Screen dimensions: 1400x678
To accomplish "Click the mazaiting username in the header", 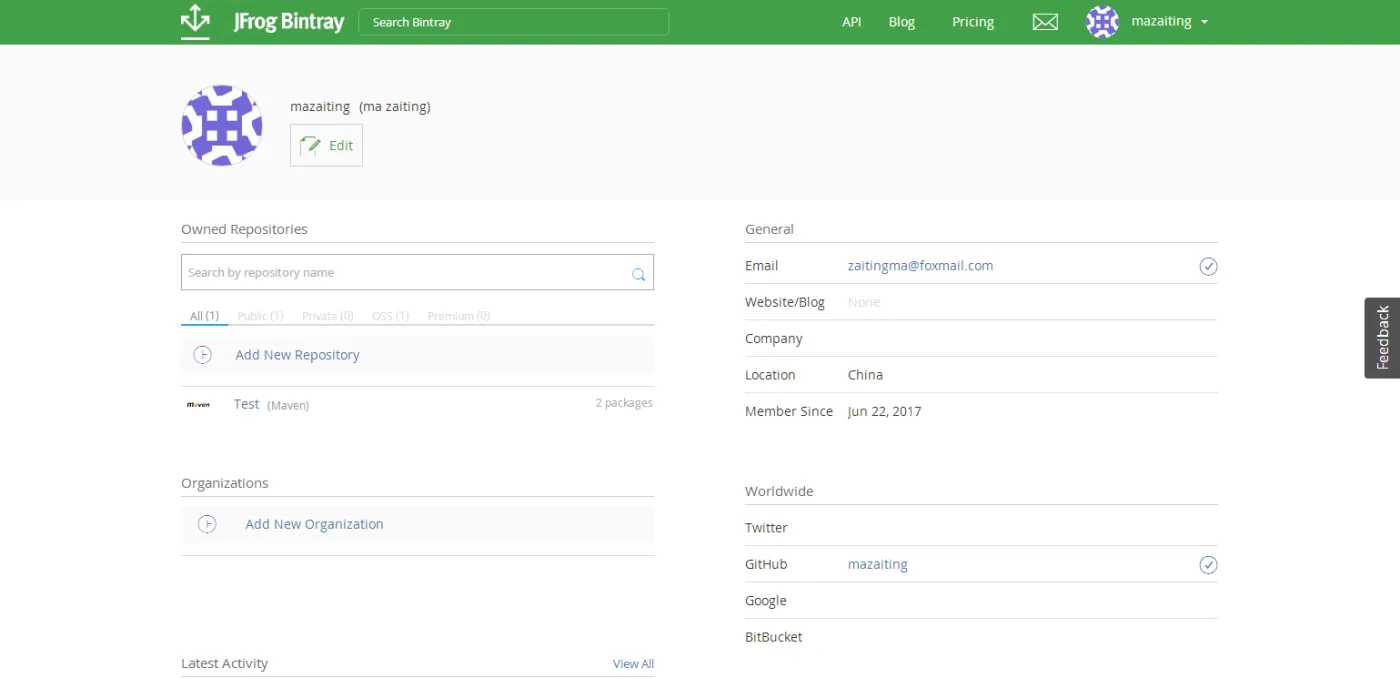I will click(1161, 22).
